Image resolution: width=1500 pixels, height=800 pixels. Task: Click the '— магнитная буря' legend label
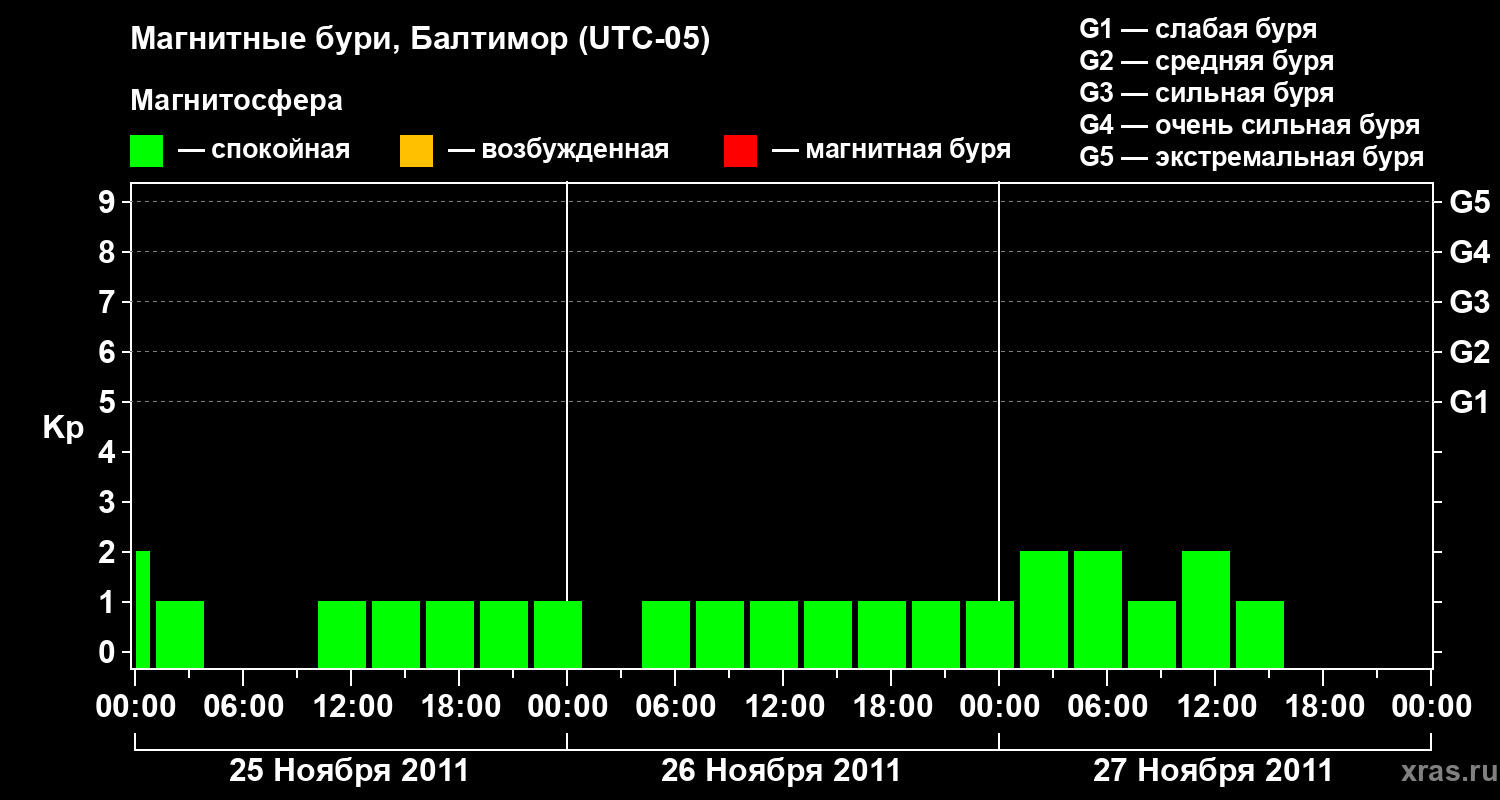(892, 150)
